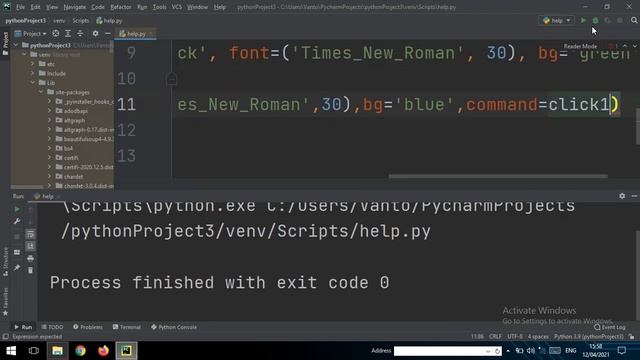
Task: Click the CRLF line separator widget
Action: click(495, 337)
